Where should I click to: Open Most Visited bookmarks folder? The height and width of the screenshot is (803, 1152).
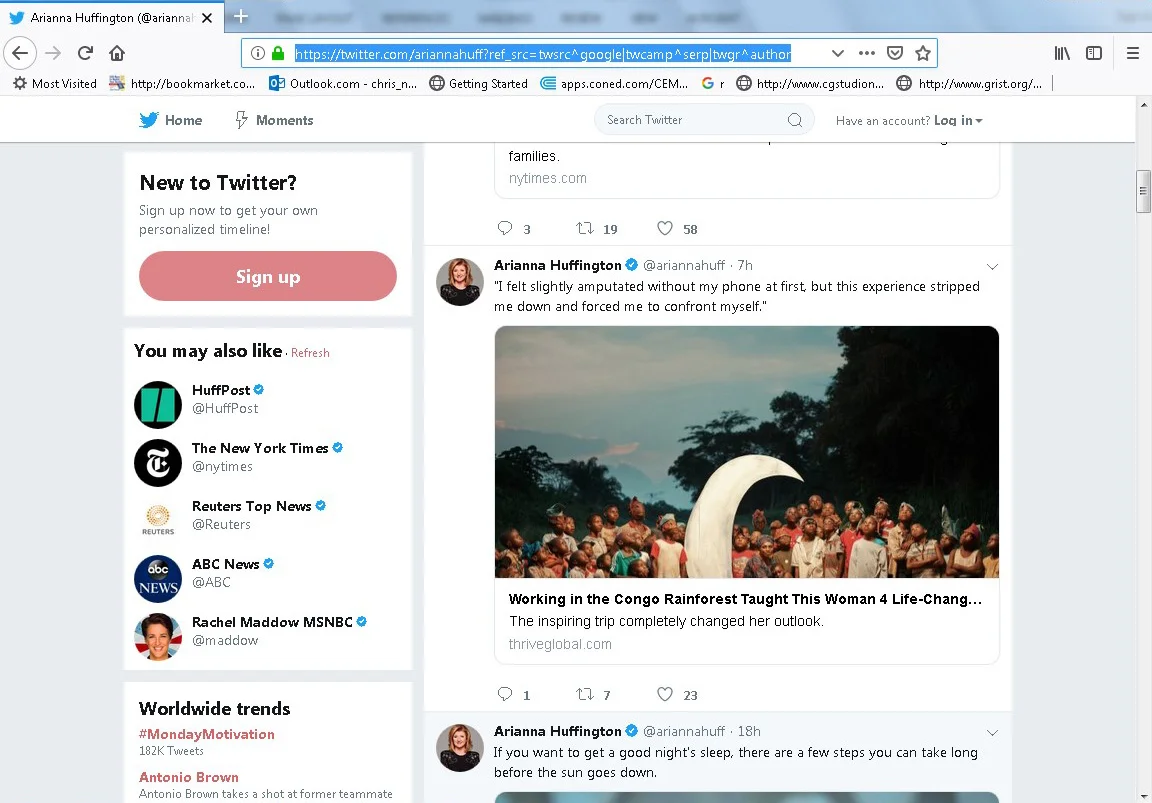click(55, 84)
